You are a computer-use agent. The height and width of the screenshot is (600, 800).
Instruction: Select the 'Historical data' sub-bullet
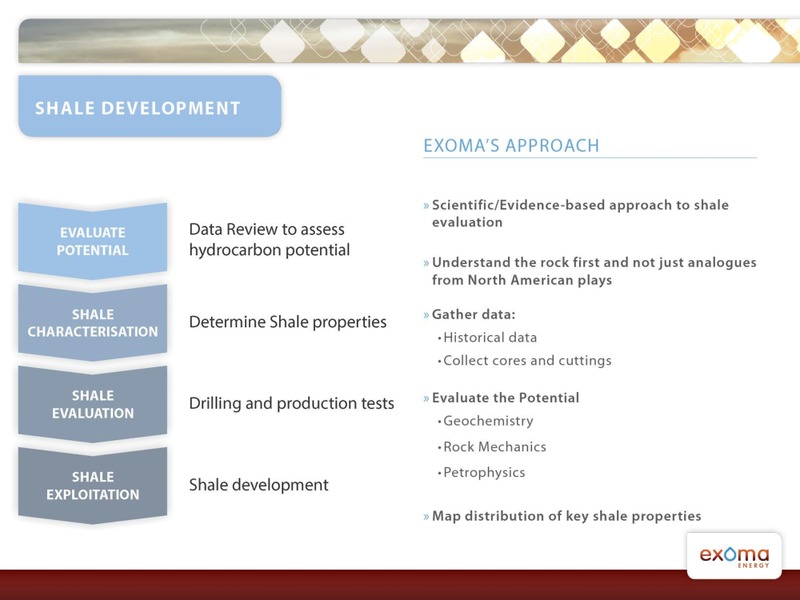[487, 337]
